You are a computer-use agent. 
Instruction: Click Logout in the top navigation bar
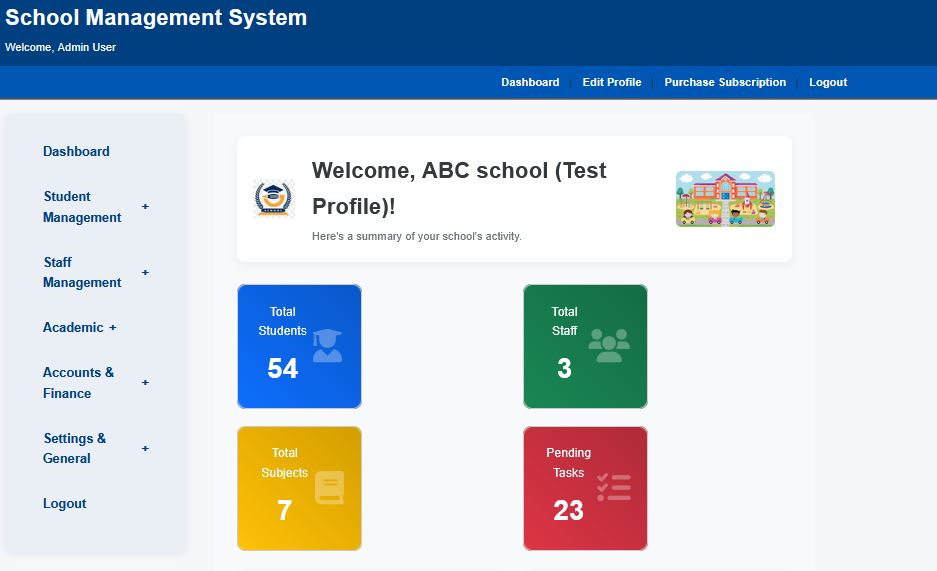tap(828, 82)
